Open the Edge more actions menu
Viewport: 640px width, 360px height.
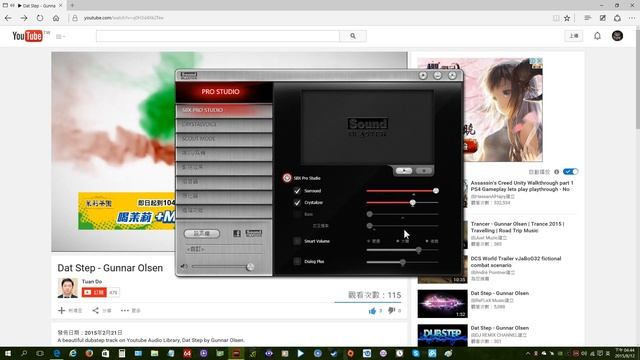(x=632, y=18)
